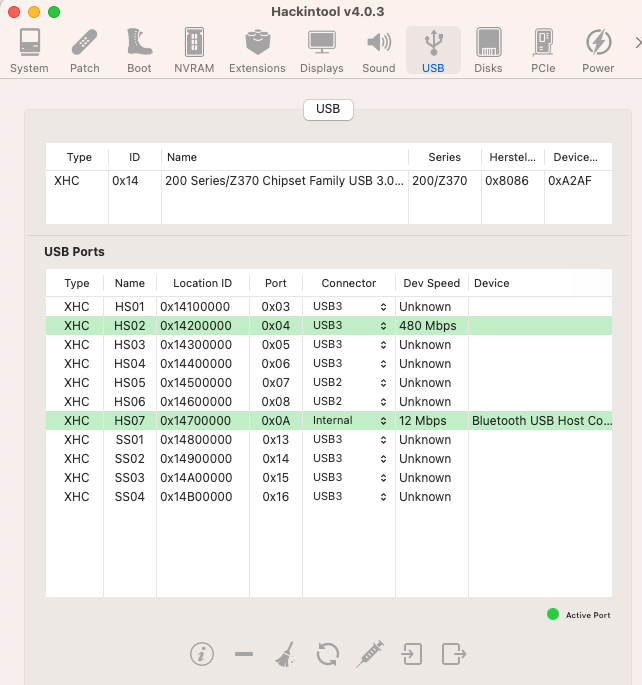Expand the toolbar overflow chevron

point(635,43)
